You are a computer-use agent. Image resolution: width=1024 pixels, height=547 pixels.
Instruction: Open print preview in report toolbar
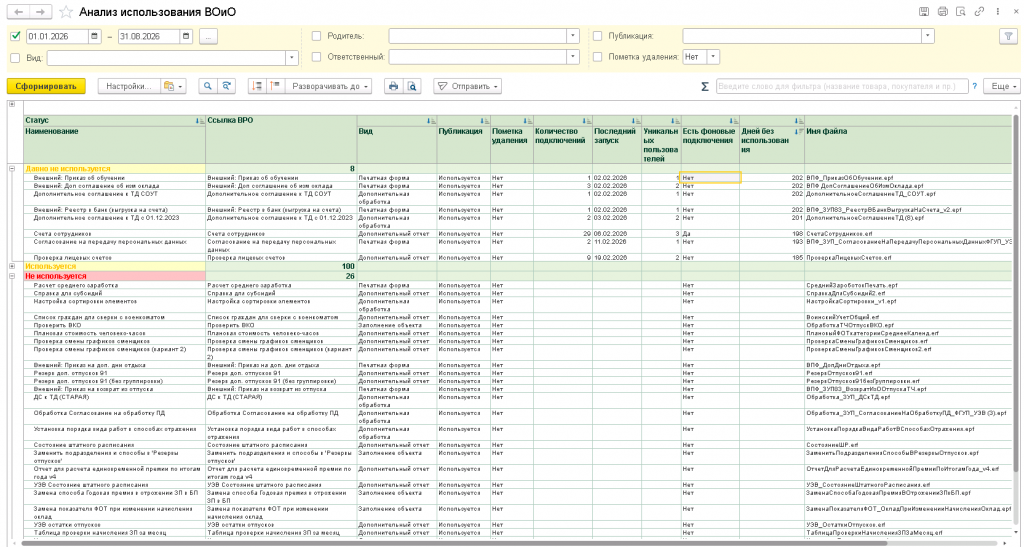point(411,86)
